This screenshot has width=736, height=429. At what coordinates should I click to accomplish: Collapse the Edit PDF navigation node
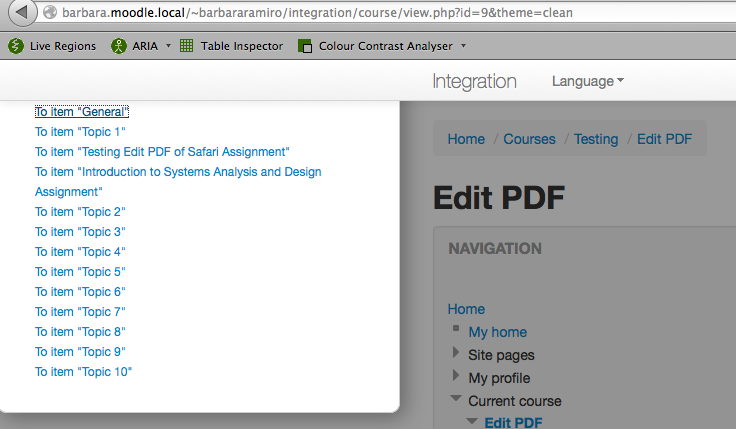coord(472,421)
